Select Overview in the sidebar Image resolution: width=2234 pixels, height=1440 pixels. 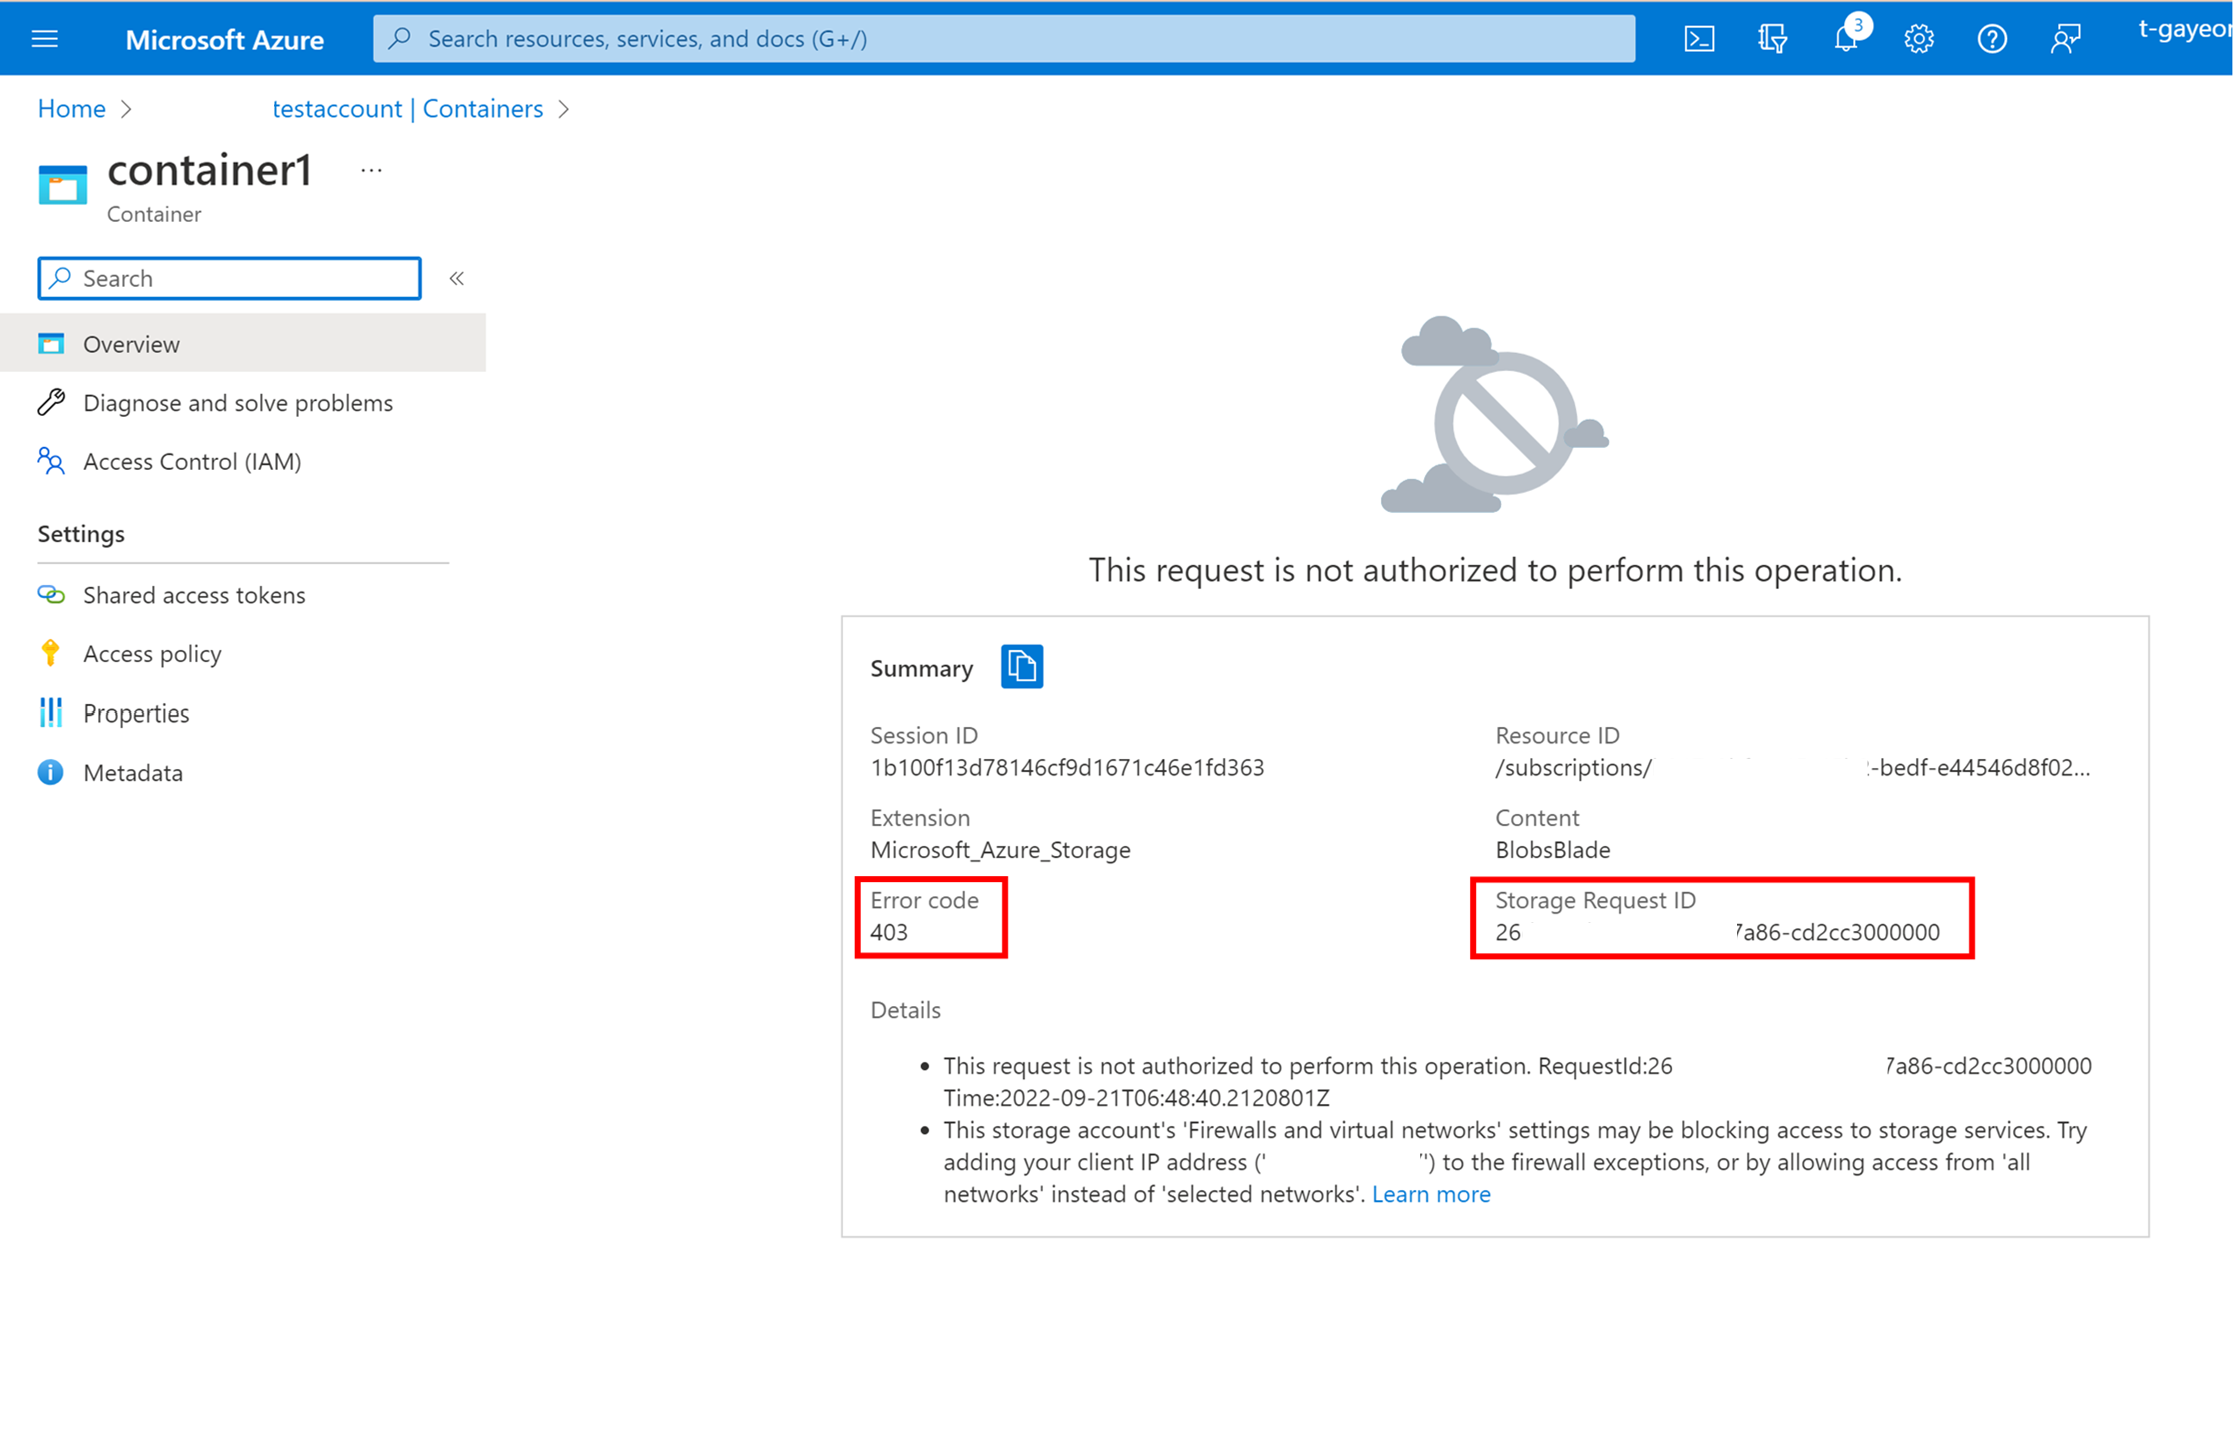pyautogui.click(x=131, y=344)
